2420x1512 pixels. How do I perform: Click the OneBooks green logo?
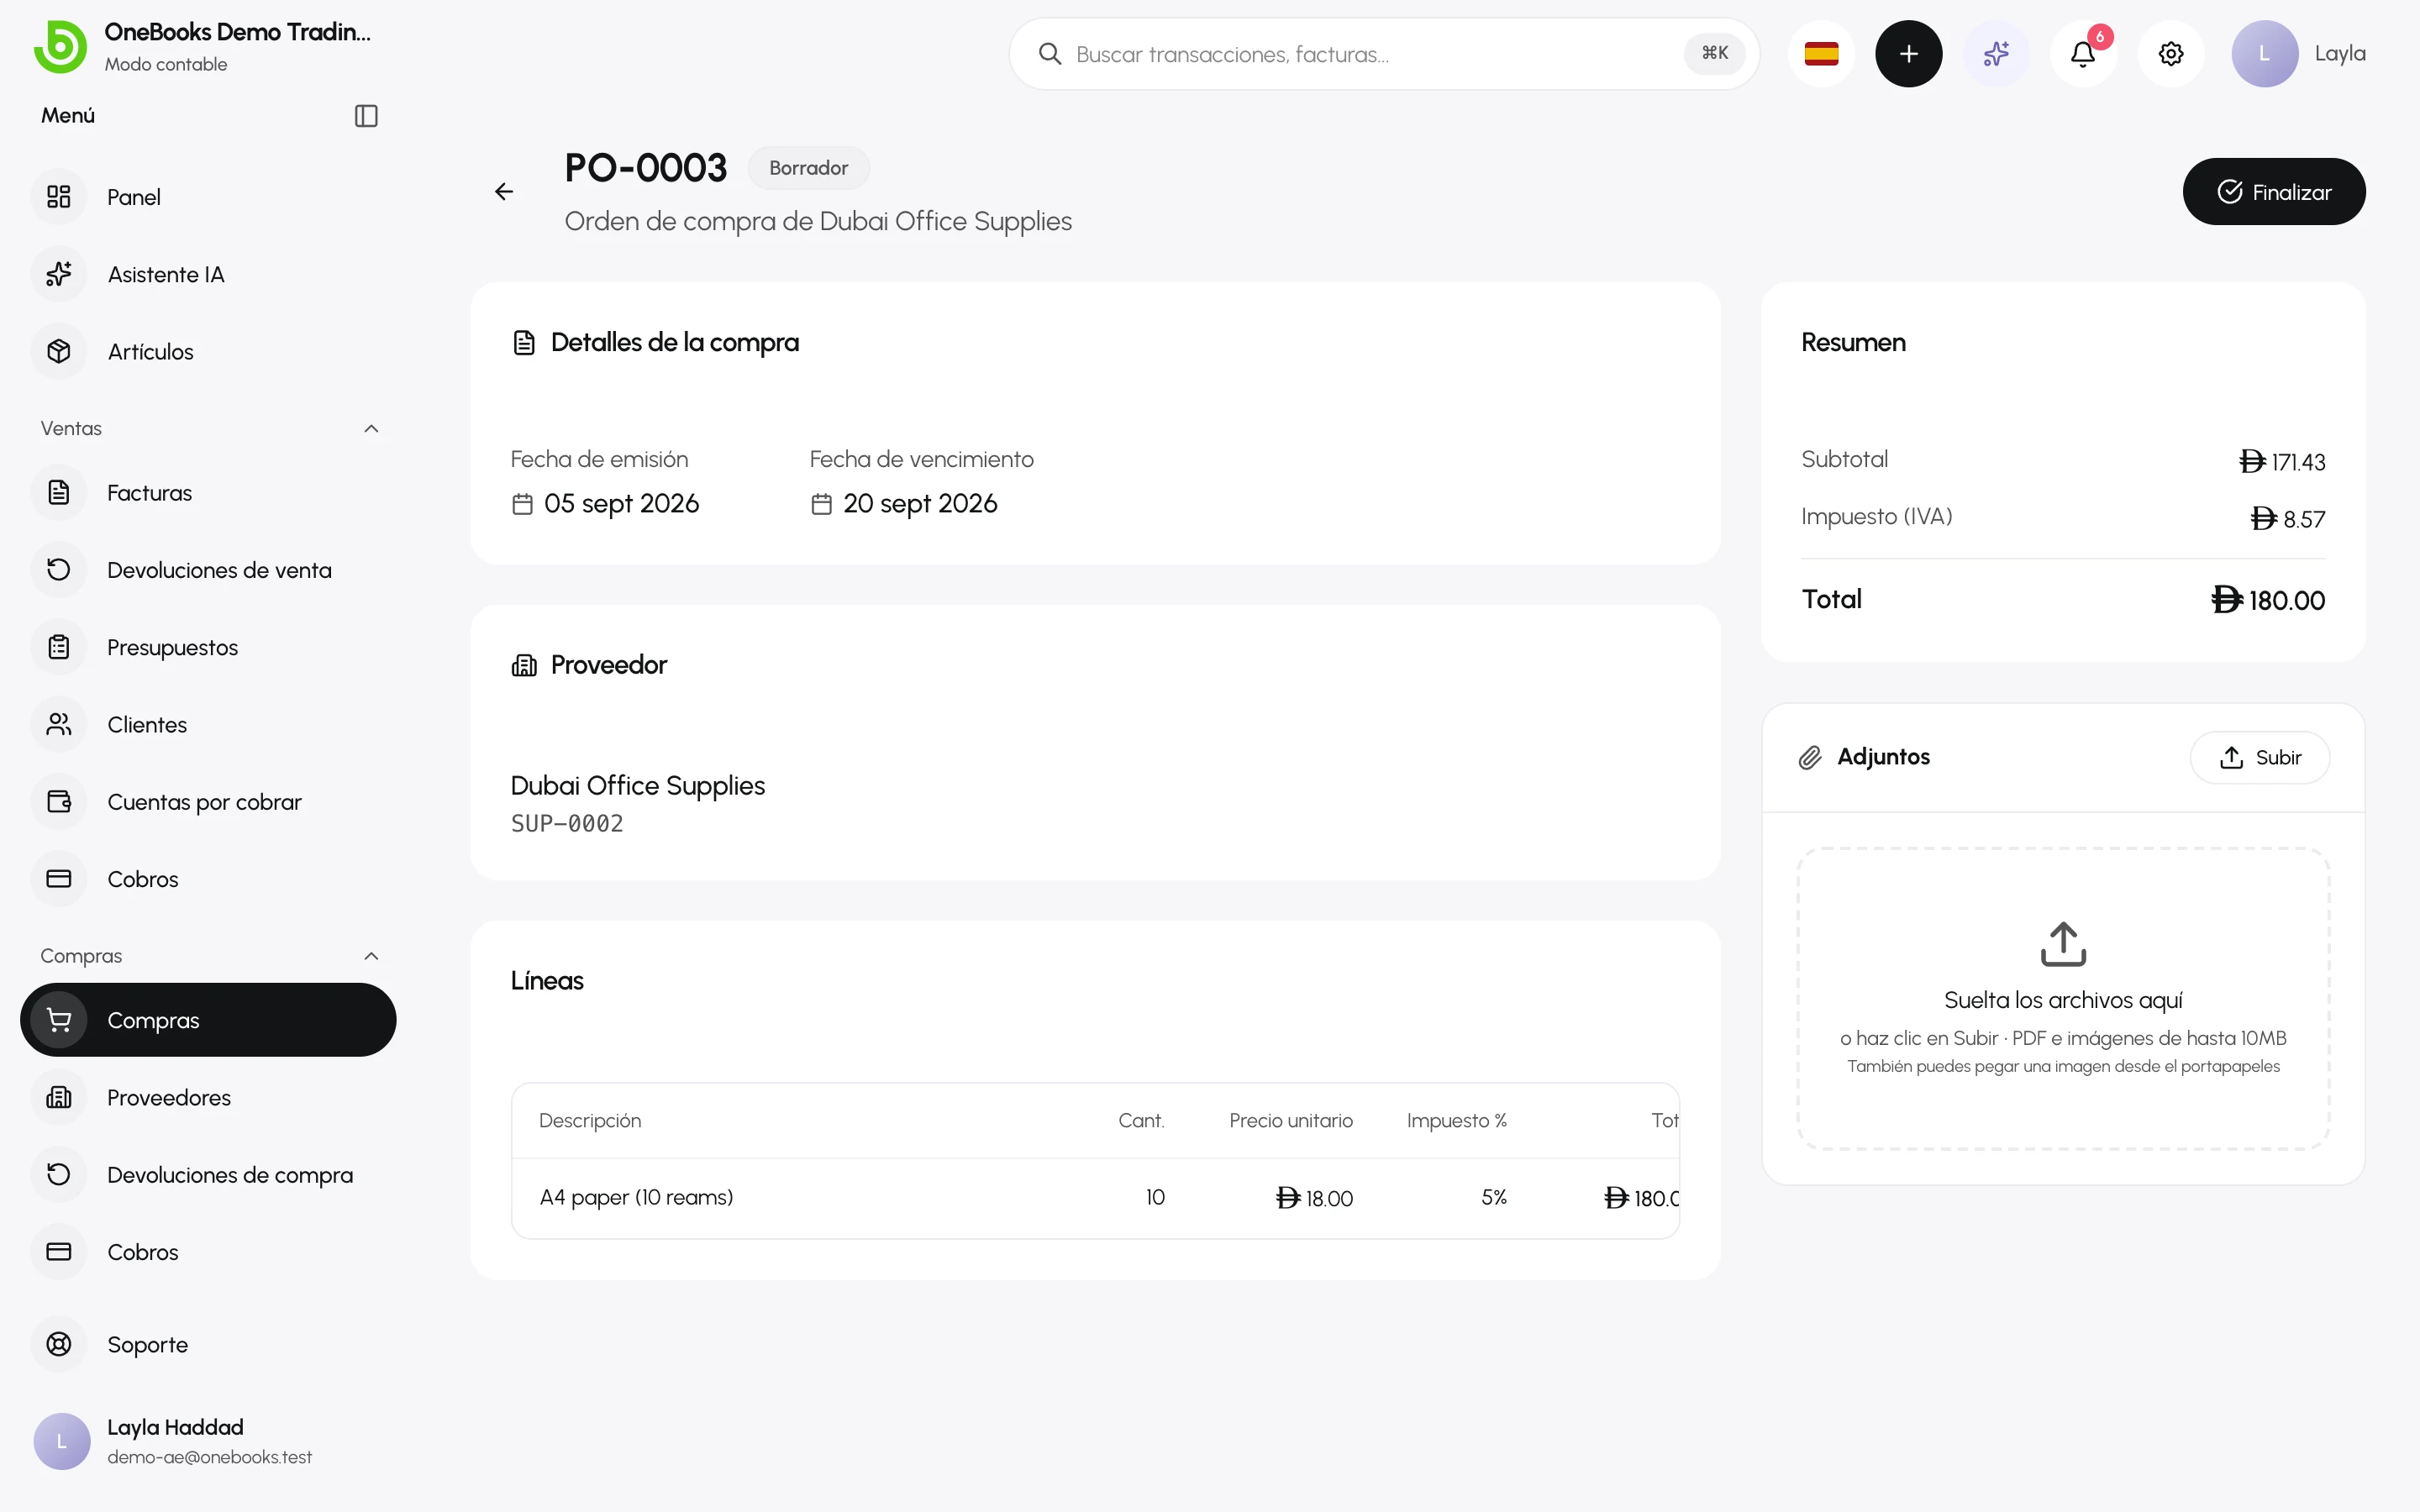[60, 47]
